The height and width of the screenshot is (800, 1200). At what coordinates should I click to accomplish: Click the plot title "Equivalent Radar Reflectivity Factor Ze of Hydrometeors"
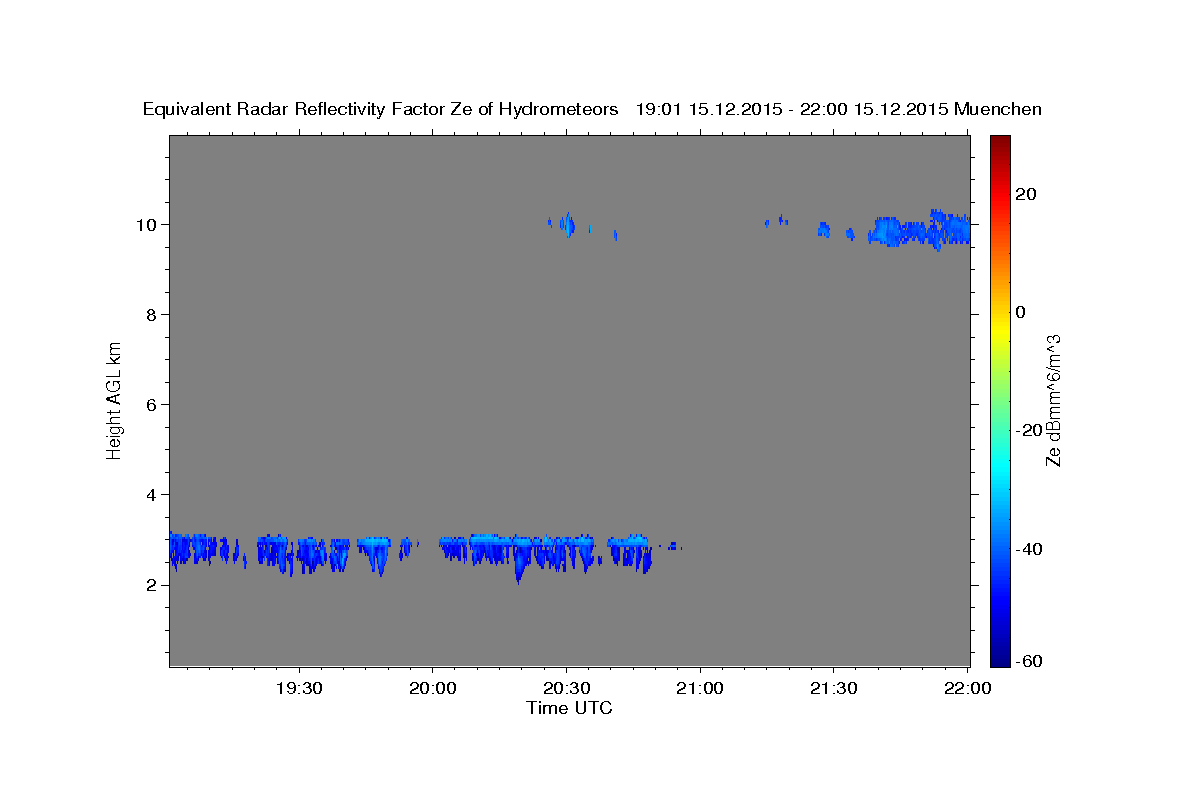tap(380, 110)
